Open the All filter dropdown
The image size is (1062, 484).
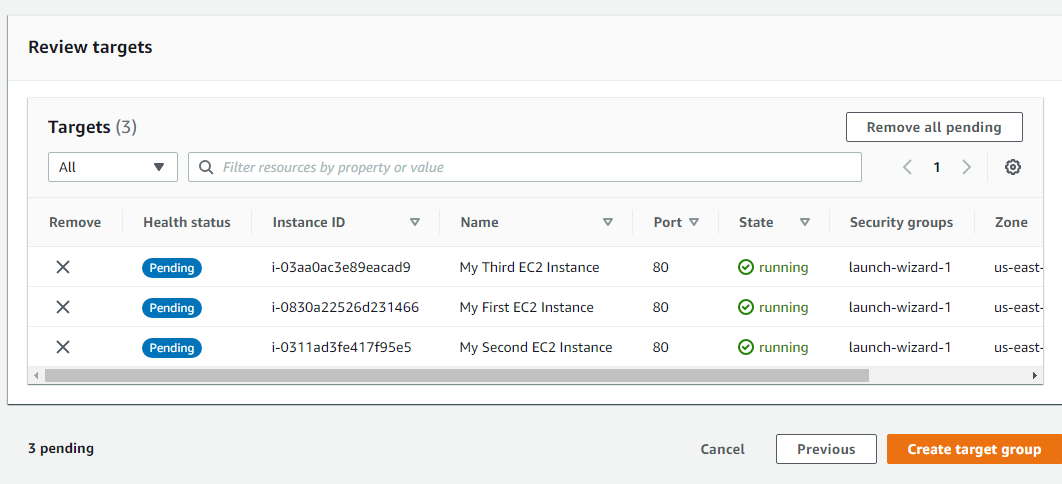point(113,167)
